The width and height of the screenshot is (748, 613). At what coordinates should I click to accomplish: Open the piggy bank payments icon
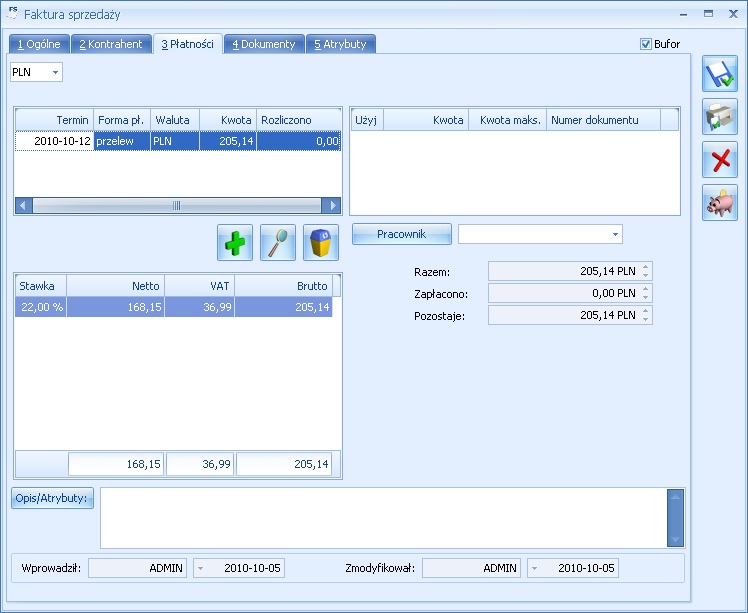point(720,203)
